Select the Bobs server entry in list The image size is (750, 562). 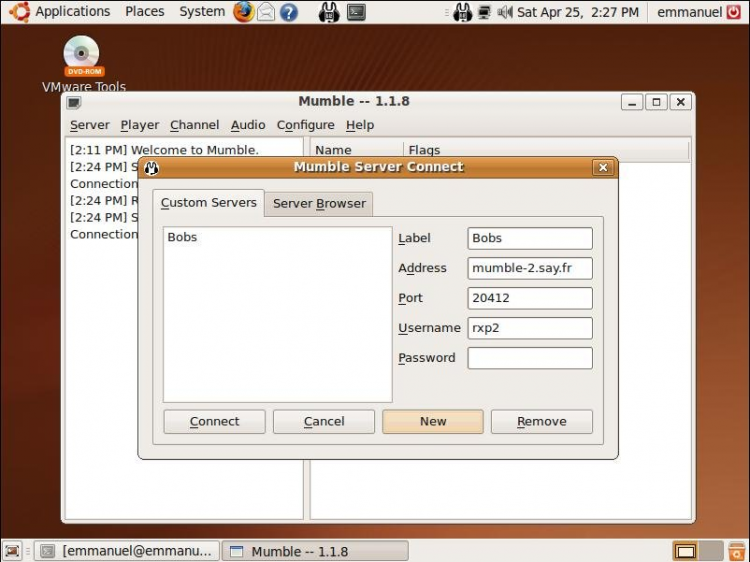tap(277, 237)
